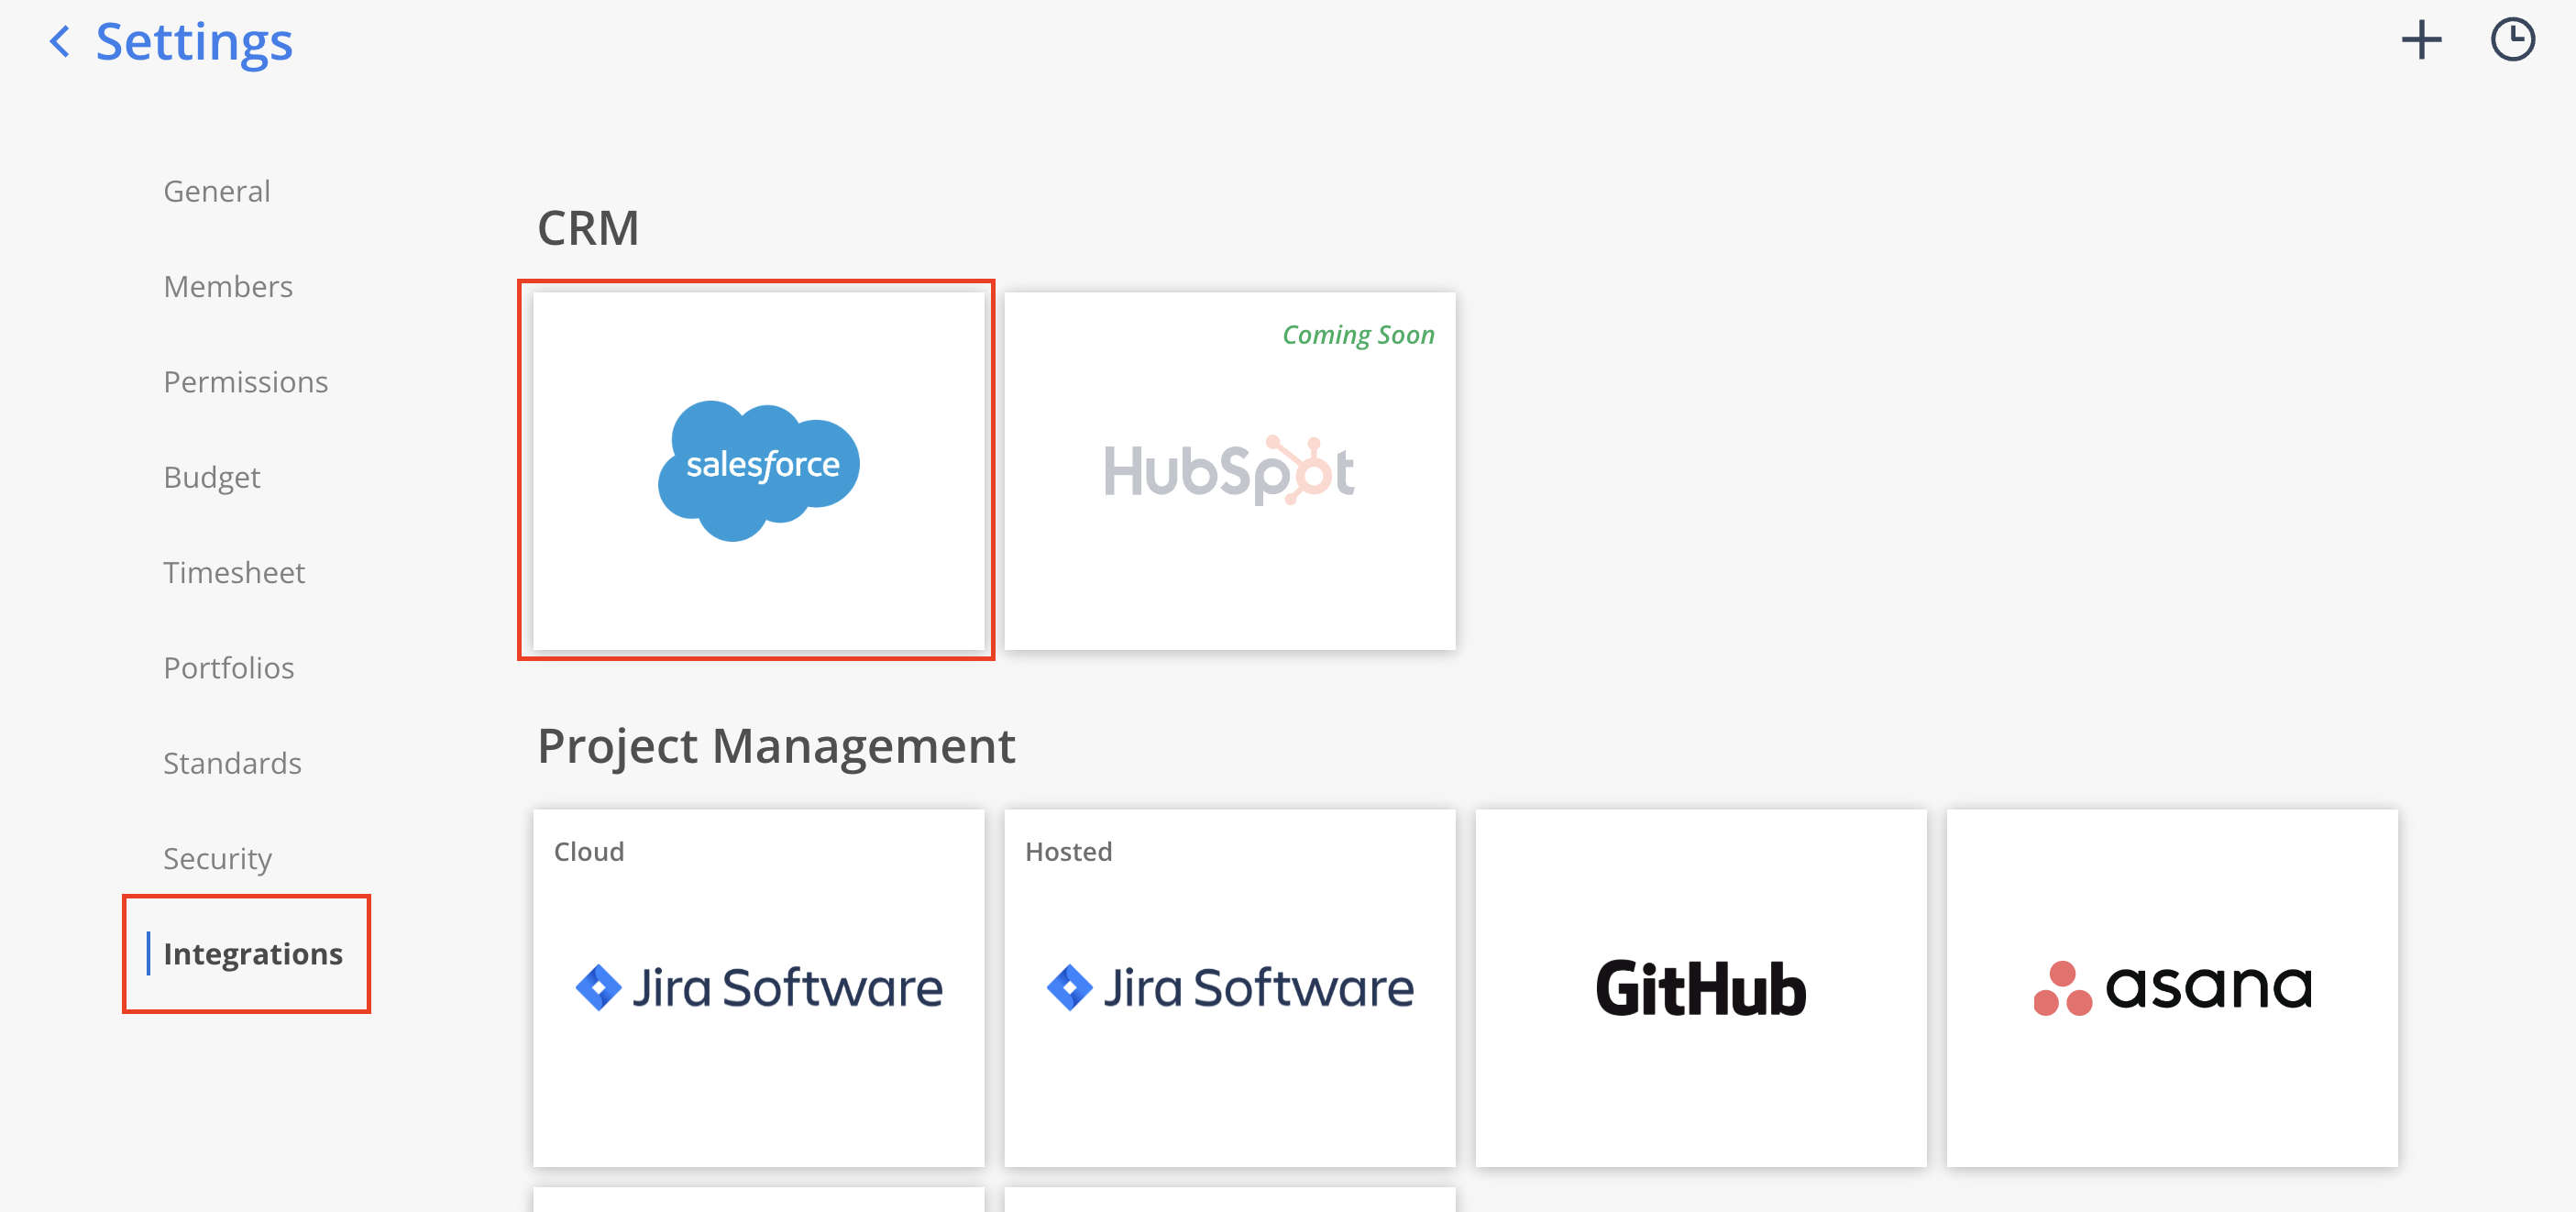The height and width of the screenshot is (1212, 2576).
Task: Click the plus add icon
Action: [x=2421, y=41]
